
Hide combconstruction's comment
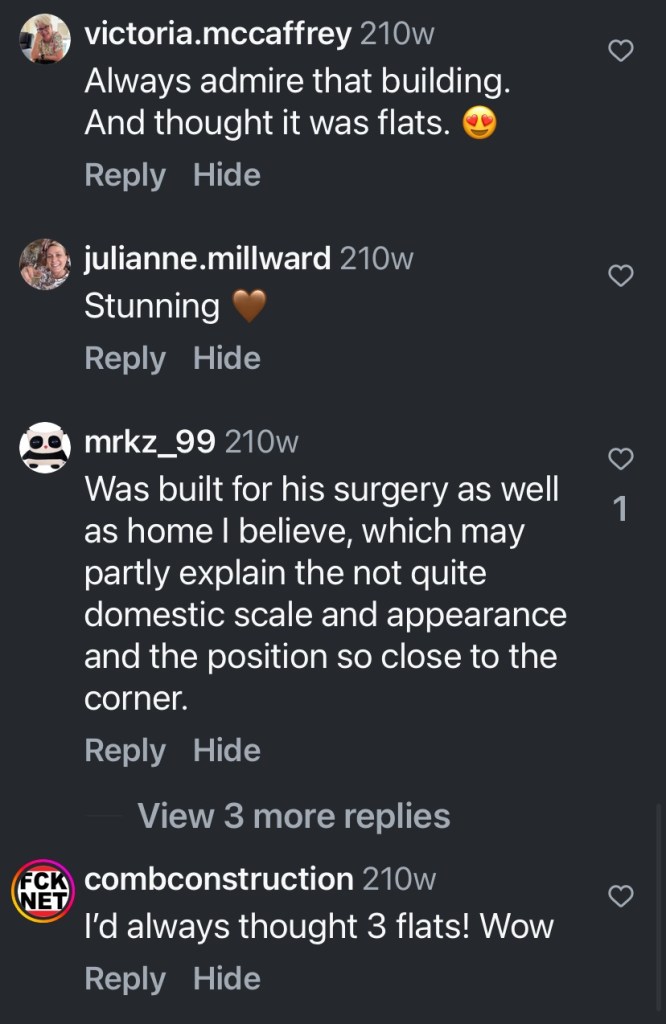[227, 978]
